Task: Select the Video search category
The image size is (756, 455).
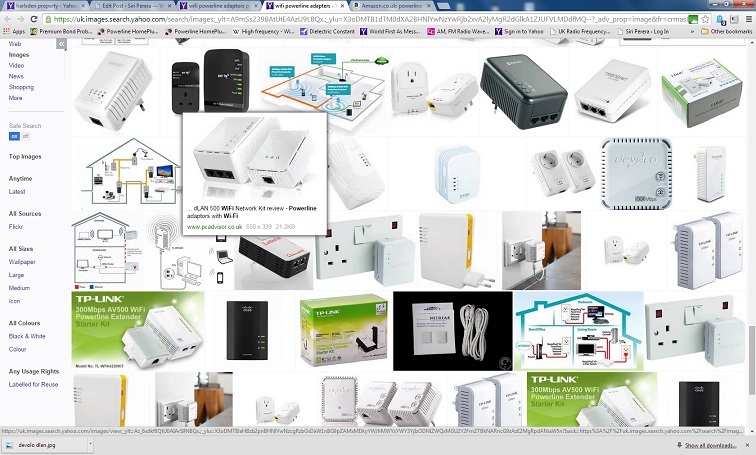Action: pos(16,65)
